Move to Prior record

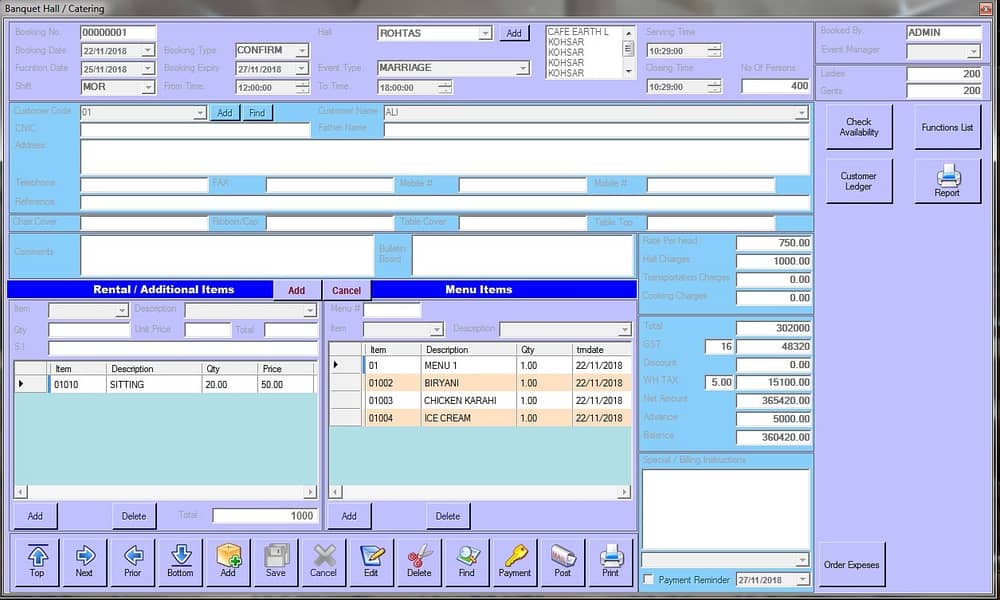(132, 562)
